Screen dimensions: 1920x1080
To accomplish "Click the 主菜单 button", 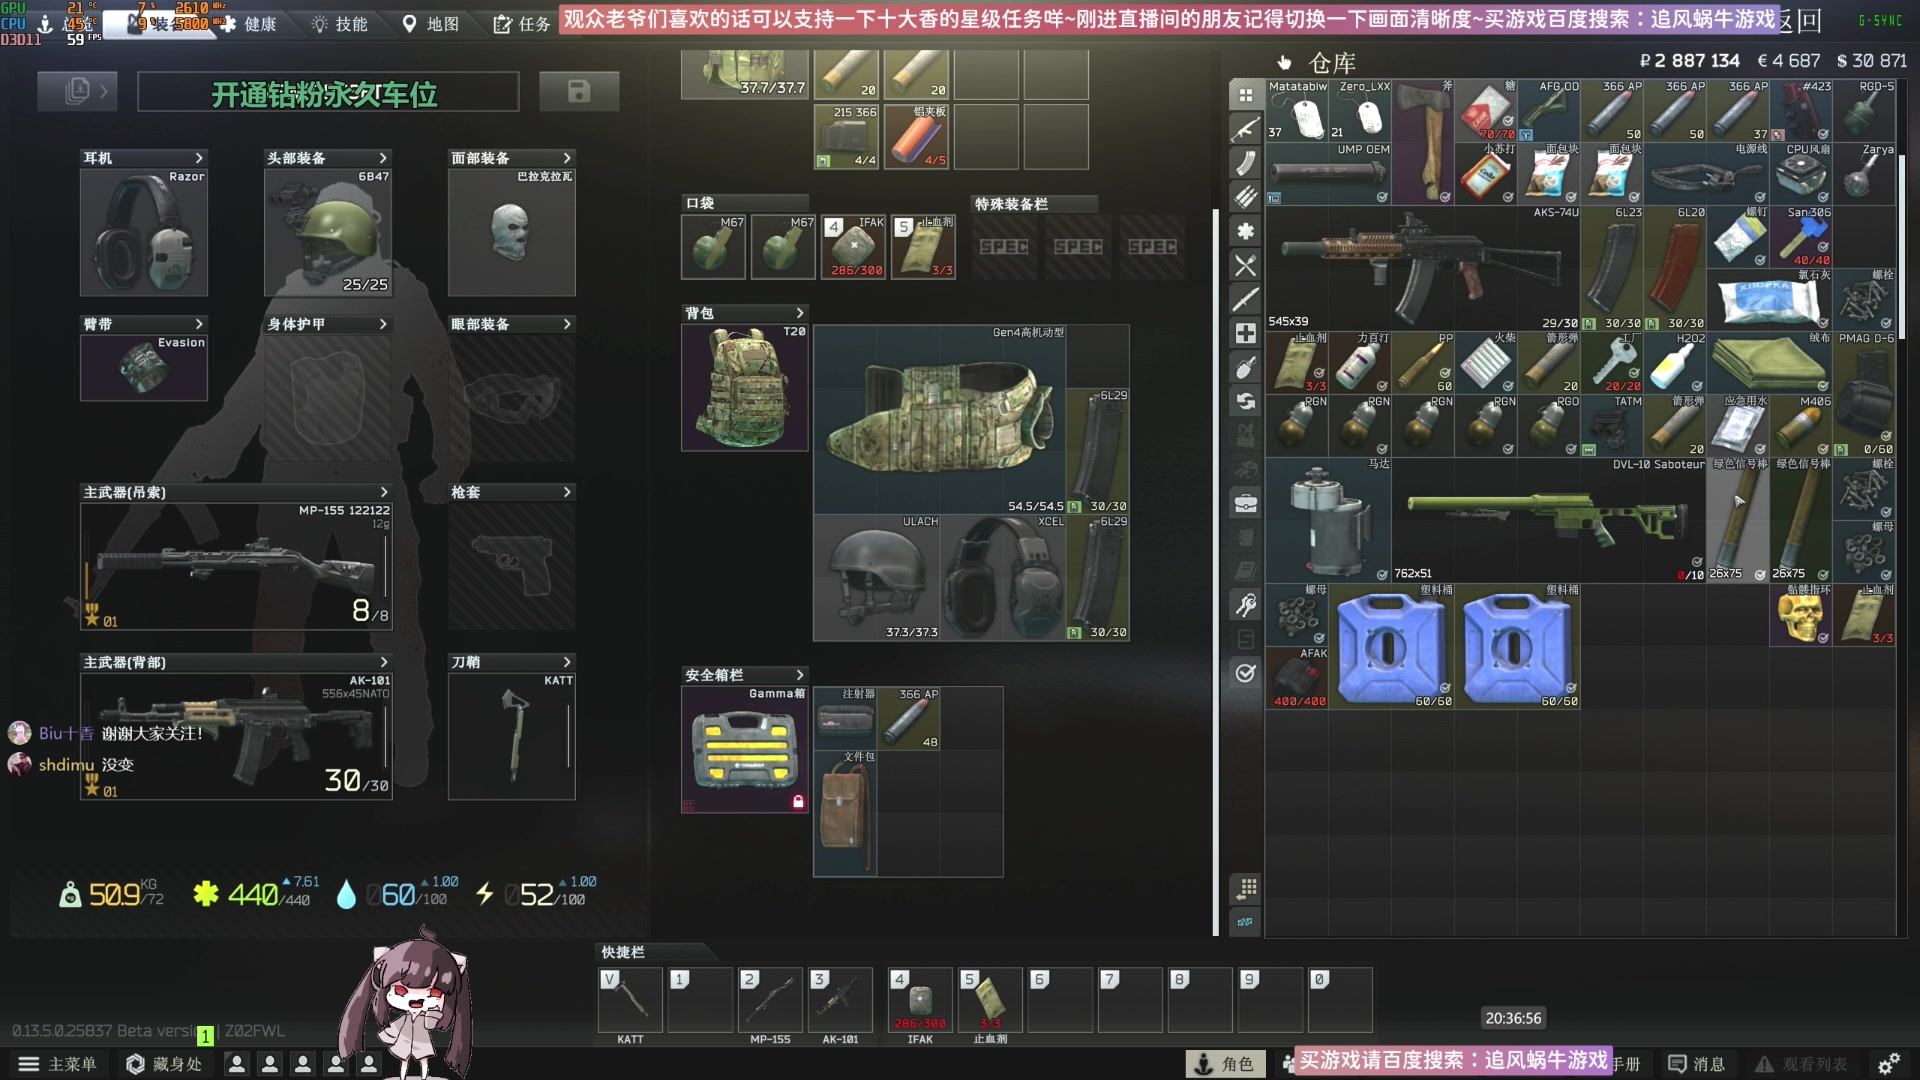I will pyautogui.click(x=58, y=1064).
